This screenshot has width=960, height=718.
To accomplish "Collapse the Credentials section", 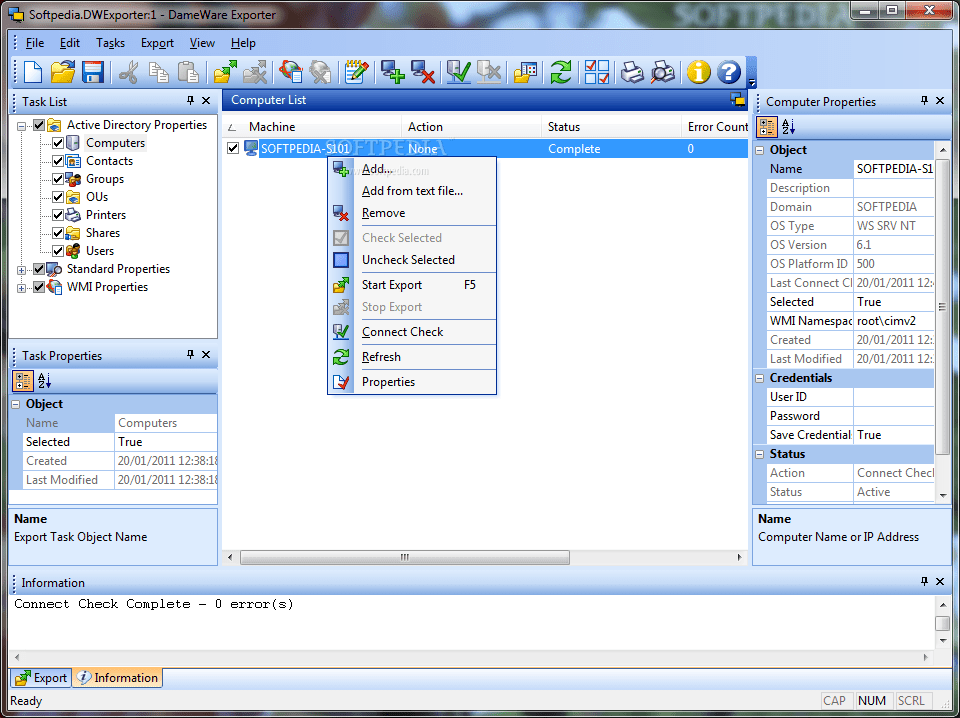I will tap(760, 378).
